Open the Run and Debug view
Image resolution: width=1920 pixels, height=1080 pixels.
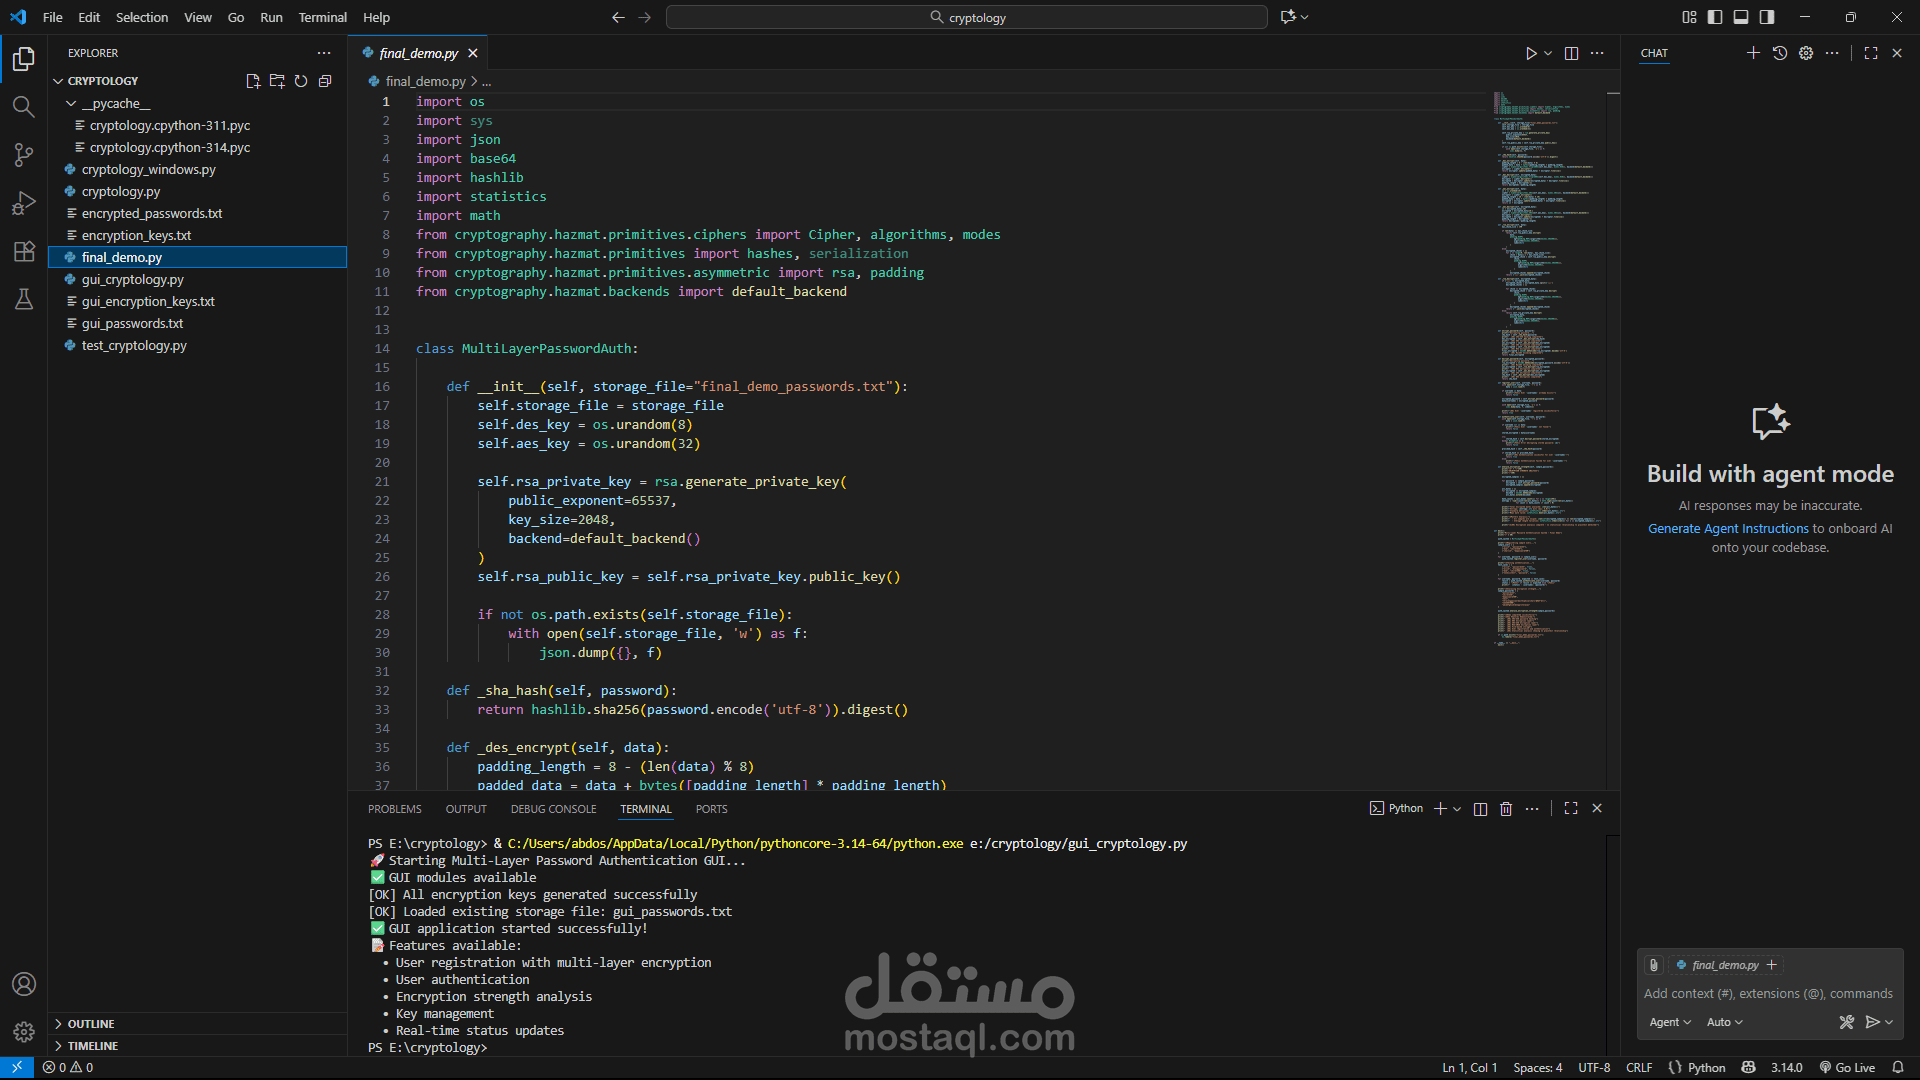pyautogui.click(x=23, y=203)
